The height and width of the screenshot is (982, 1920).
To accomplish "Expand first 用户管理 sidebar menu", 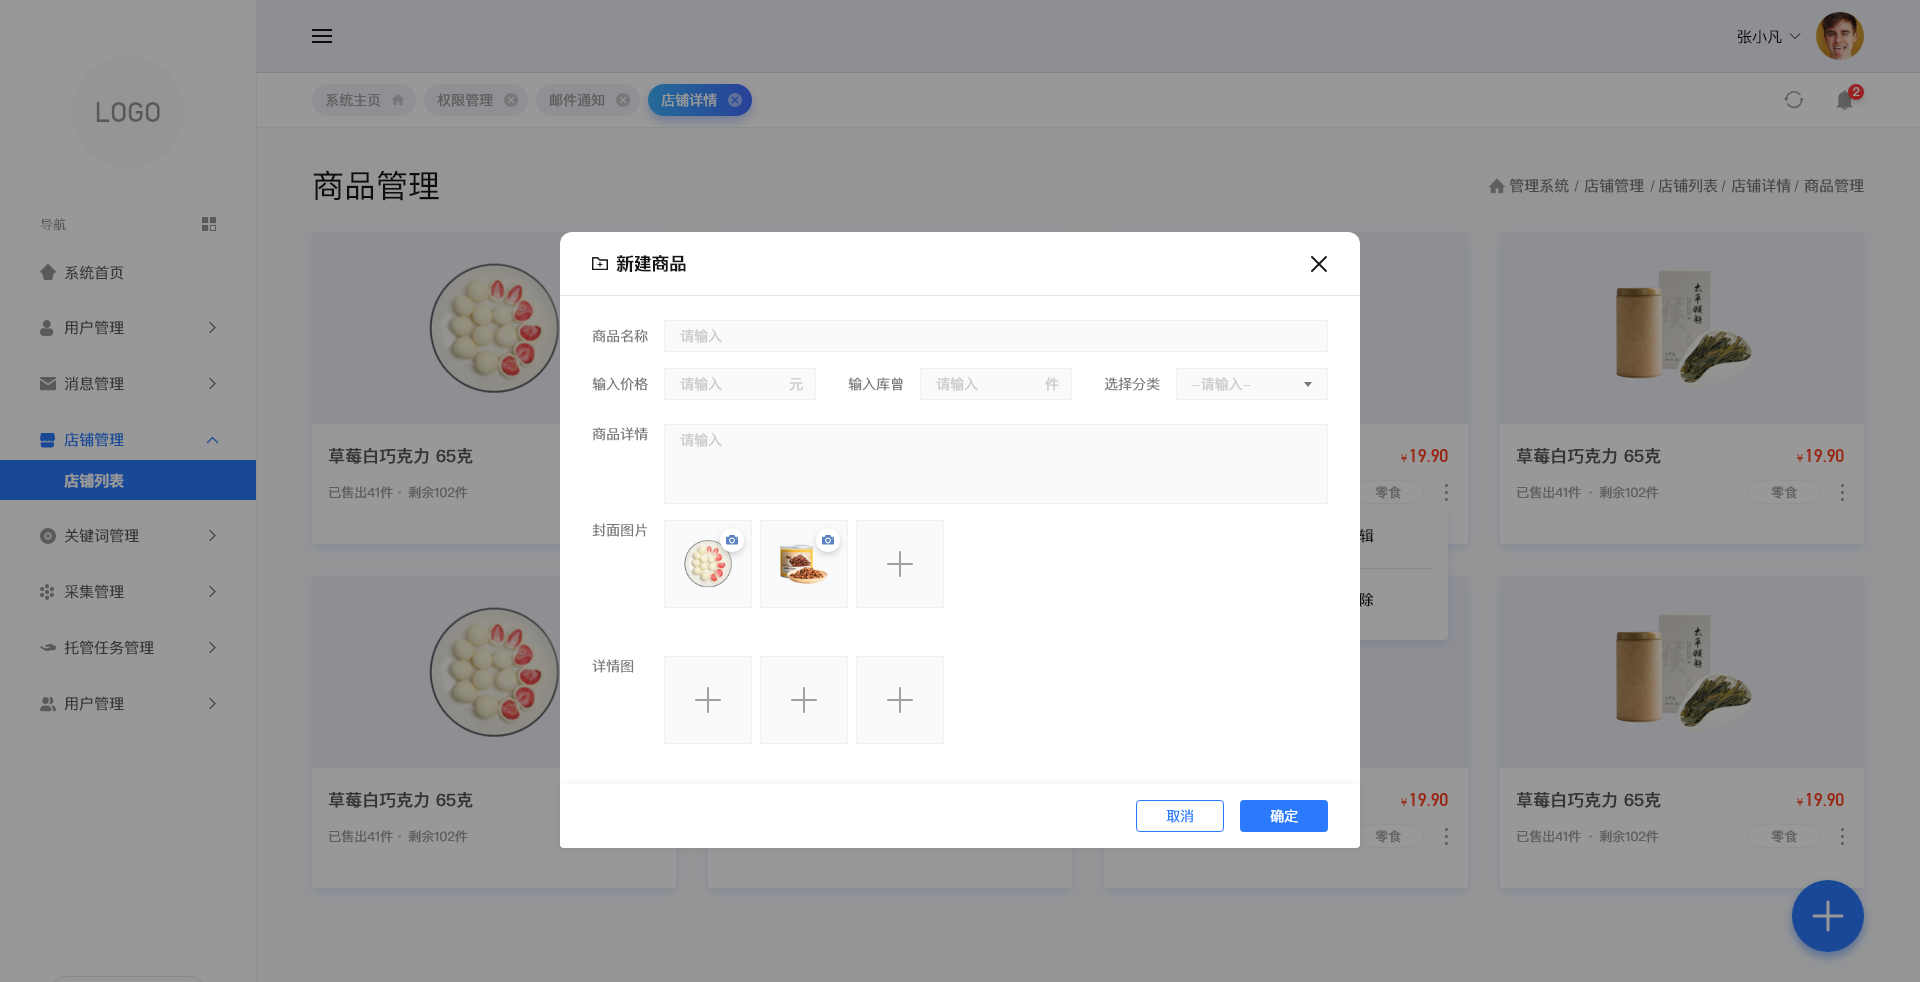I will (x=212, y=328).
